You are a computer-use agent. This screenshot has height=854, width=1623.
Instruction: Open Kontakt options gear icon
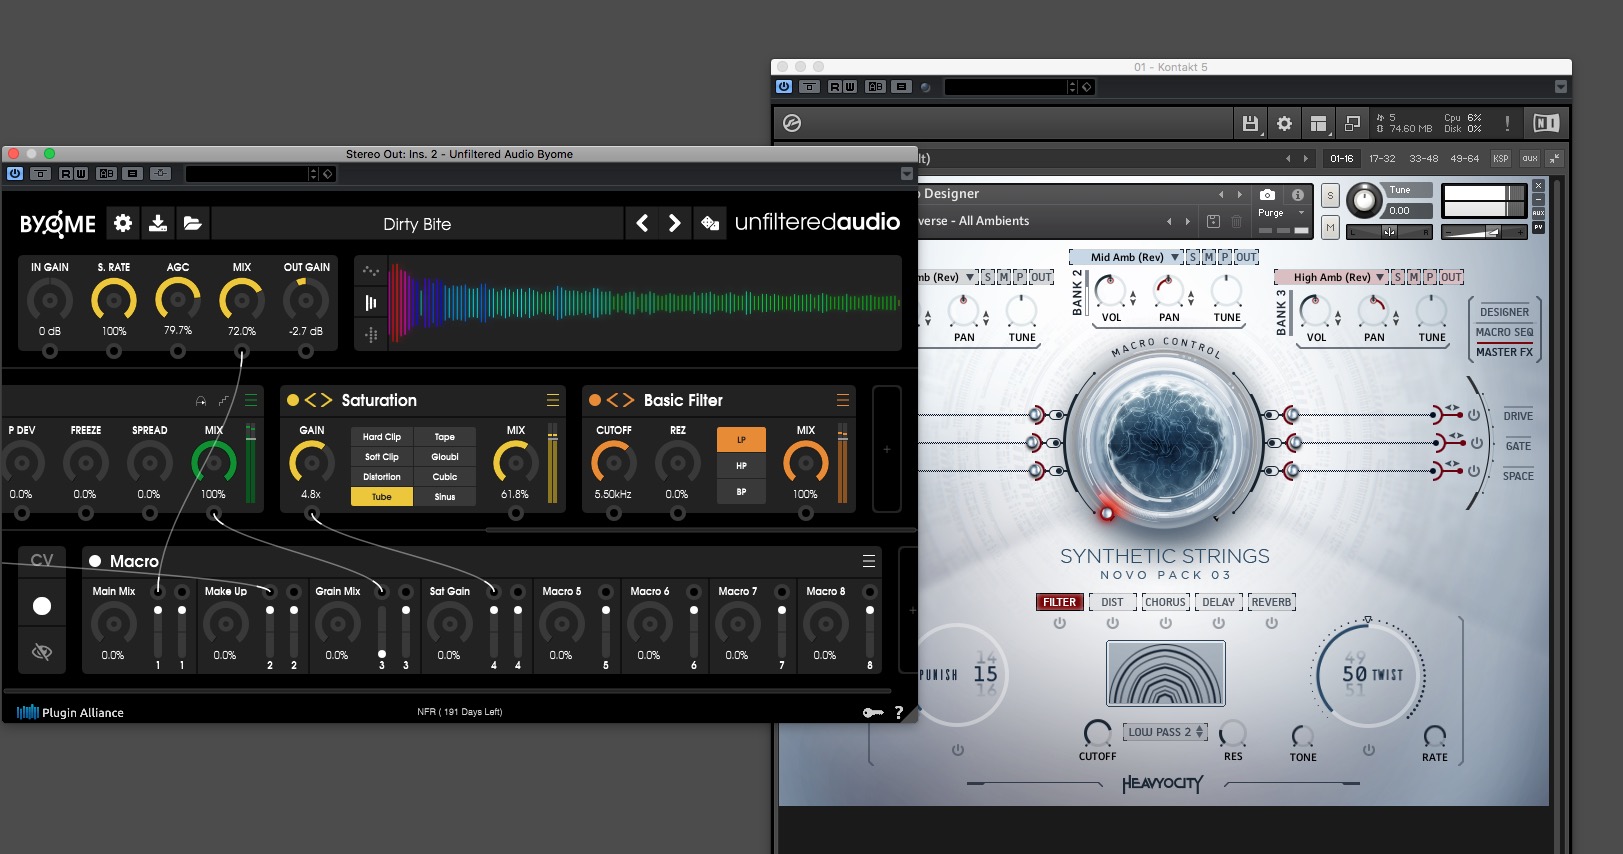(1285, 123)
